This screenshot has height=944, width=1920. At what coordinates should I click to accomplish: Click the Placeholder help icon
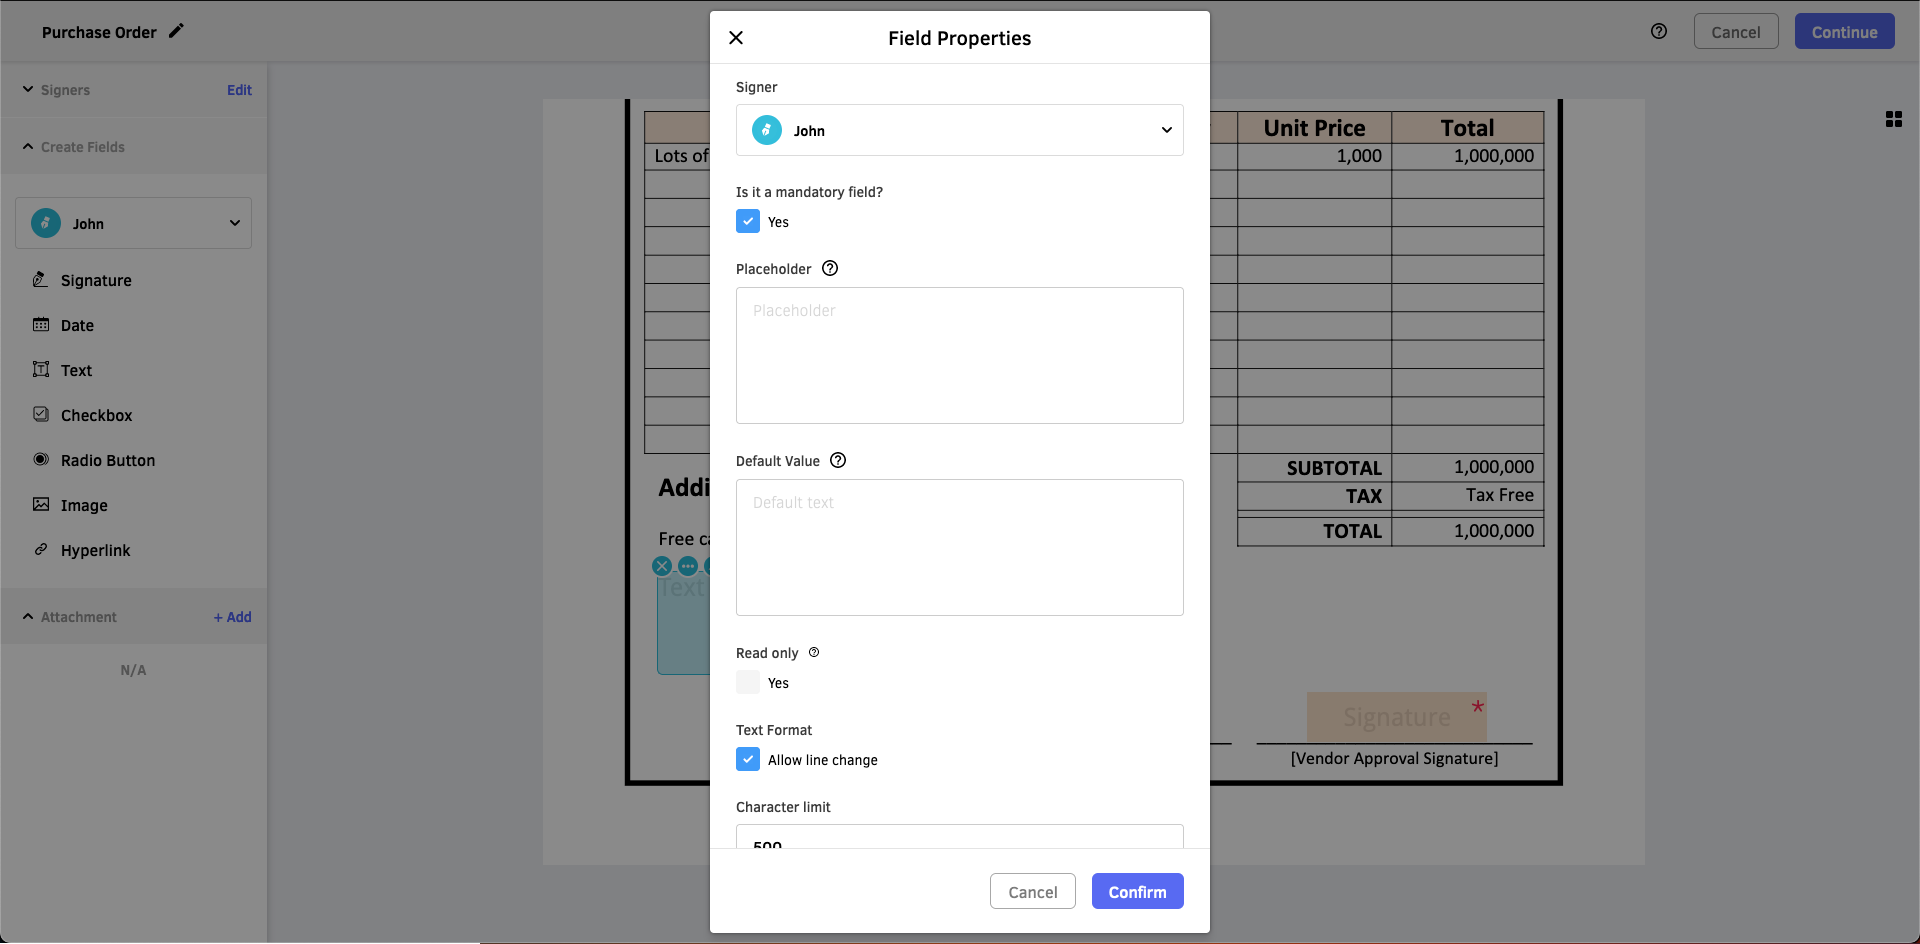pyautogui.click(x=829, y=268)
